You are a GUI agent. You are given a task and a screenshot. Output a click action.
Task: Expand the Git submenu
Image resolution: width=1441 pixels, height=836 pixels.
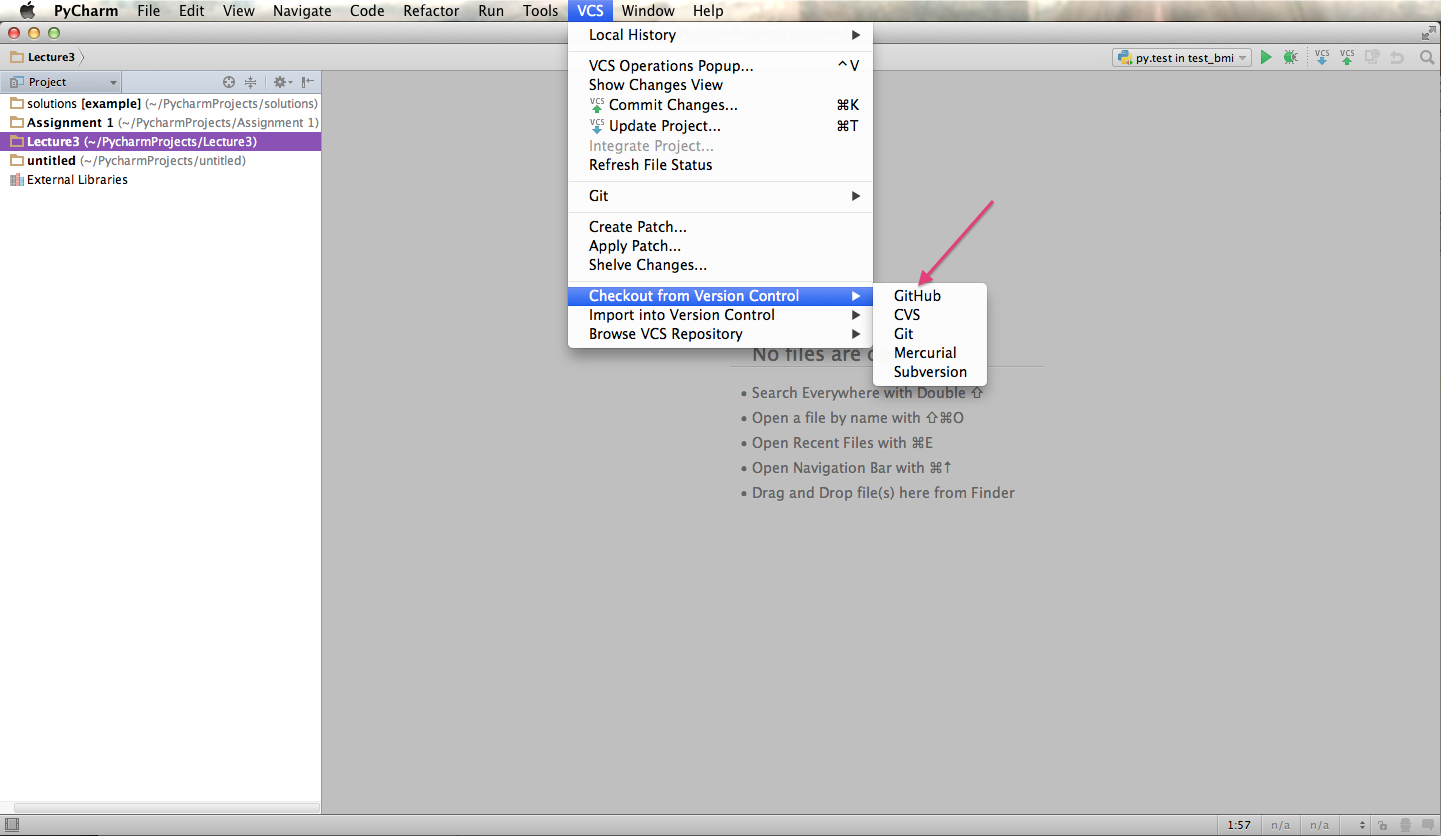[720, 196]
